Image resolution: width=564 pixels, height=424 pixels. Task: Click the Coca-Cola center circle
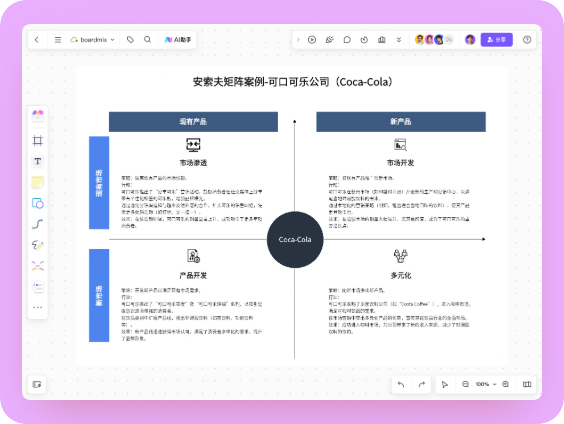pyautogui.click(x=295, y=240)
